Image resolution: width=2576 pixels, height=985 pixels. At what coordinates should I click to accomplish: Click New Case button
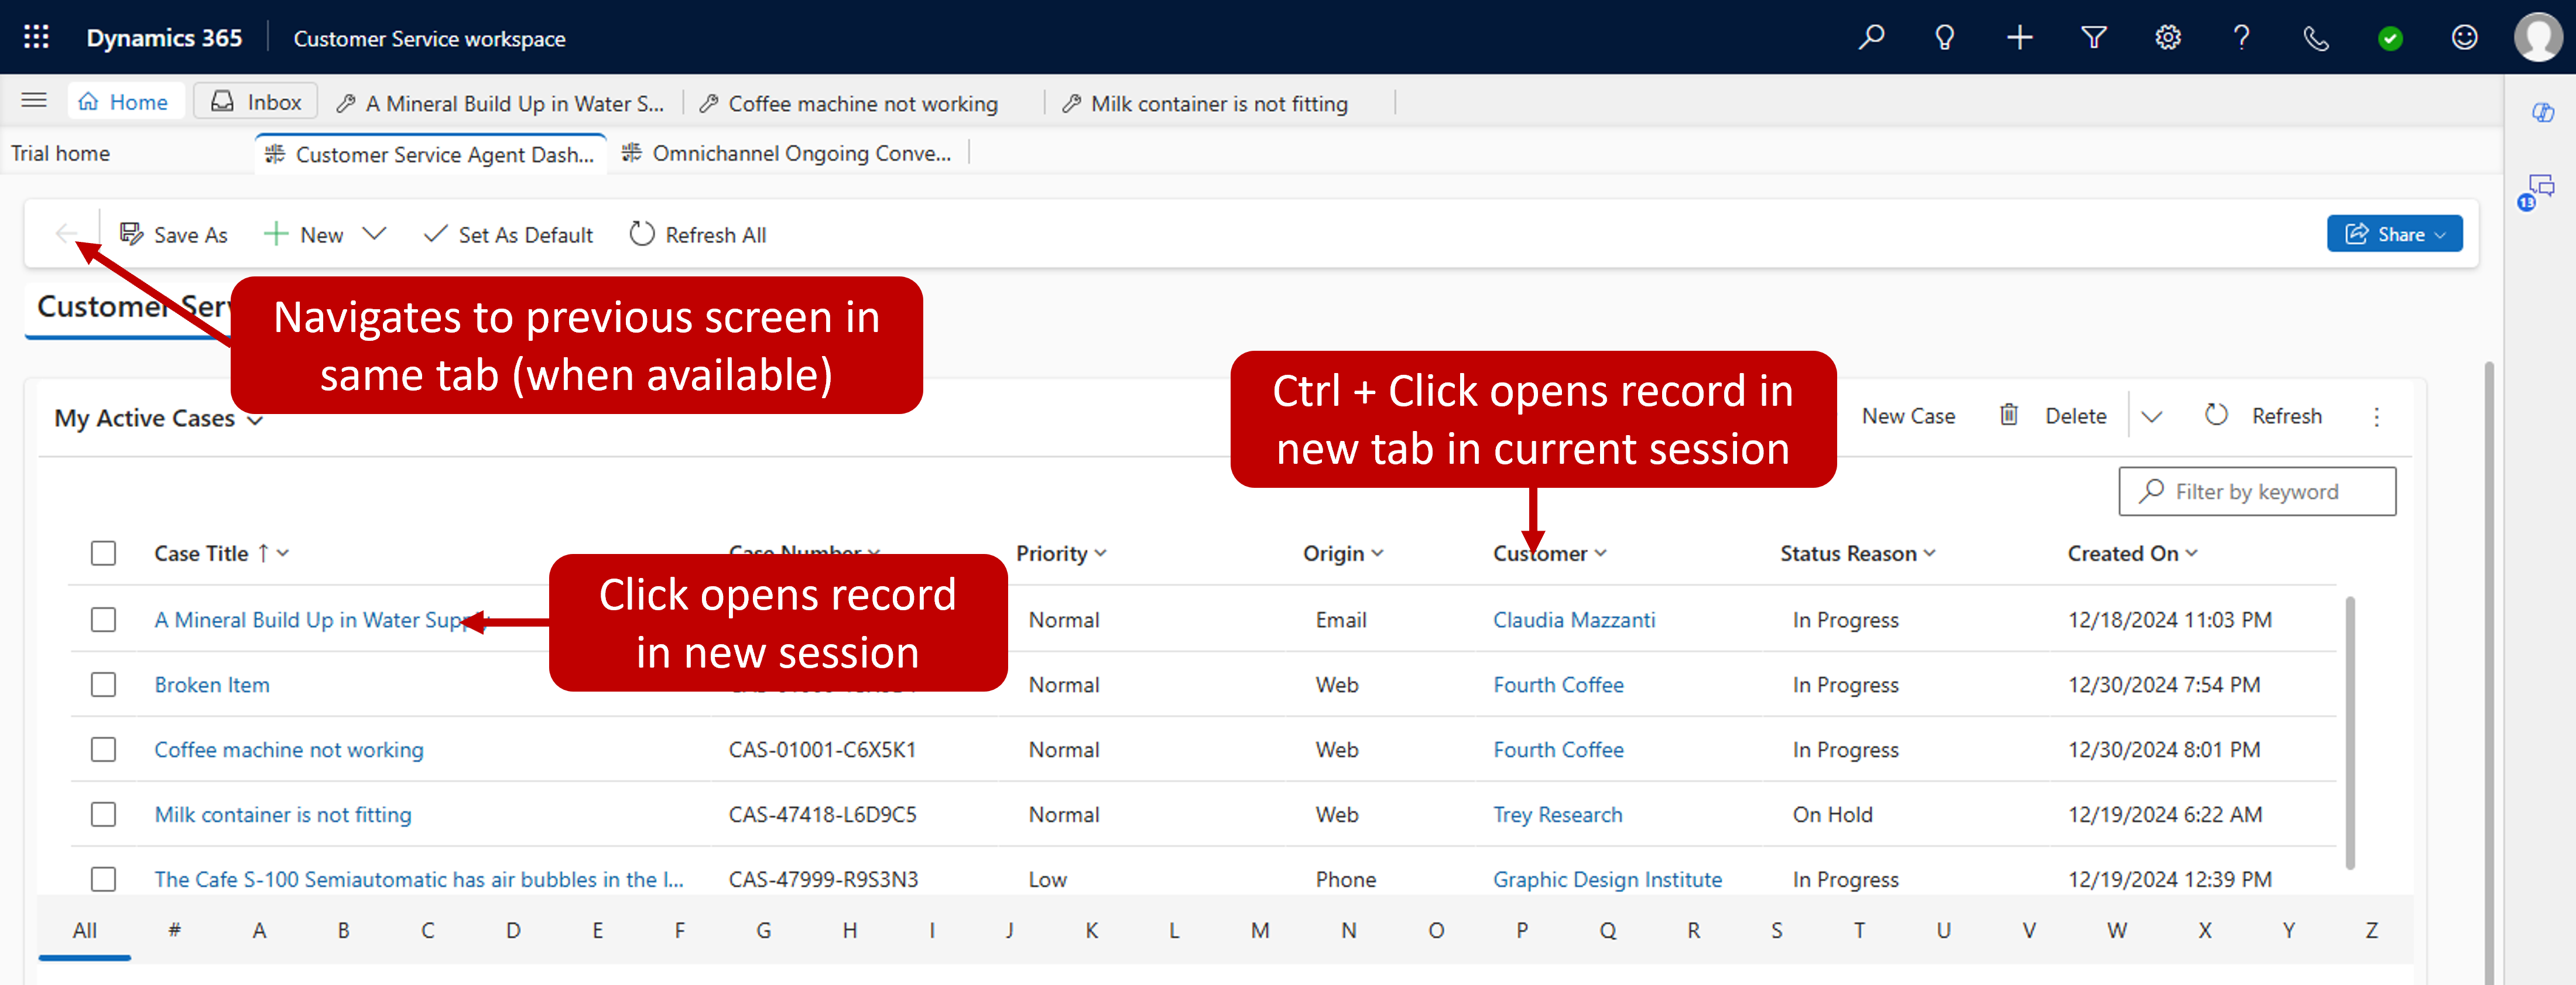pos(1908,415)
